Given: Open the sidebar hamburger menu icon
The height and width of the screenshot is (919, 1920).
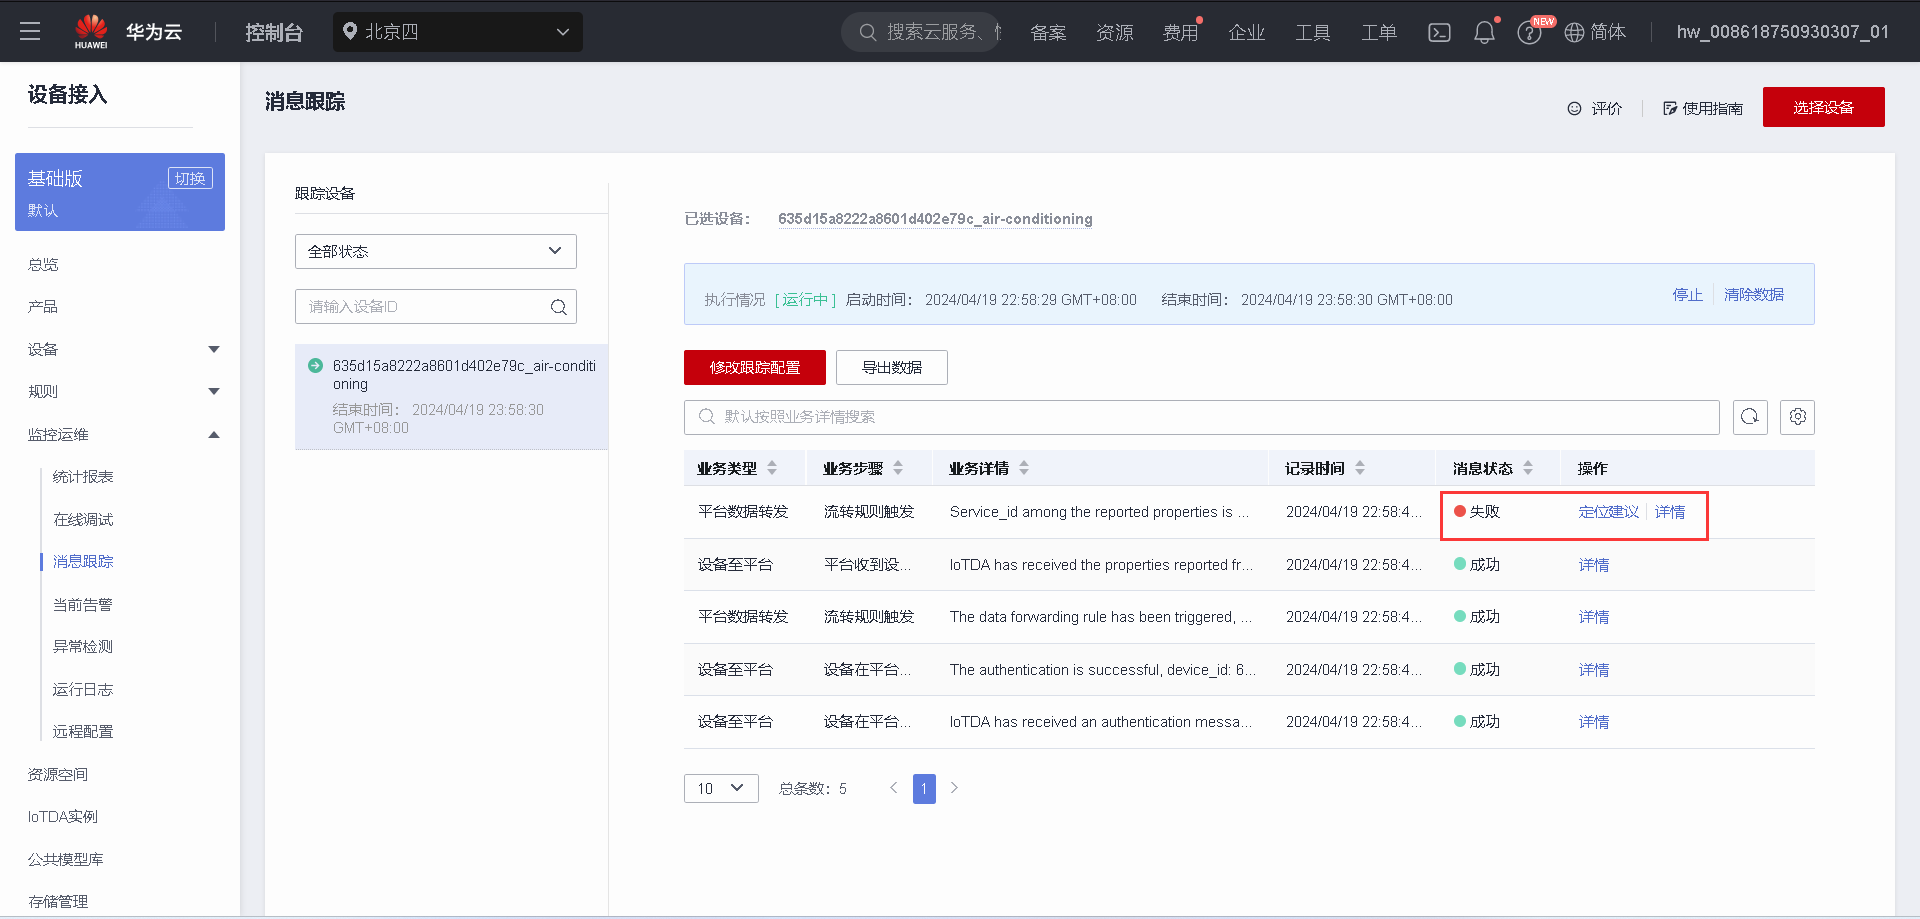Looking at the screenshot, I should click(x=30, y=31).
